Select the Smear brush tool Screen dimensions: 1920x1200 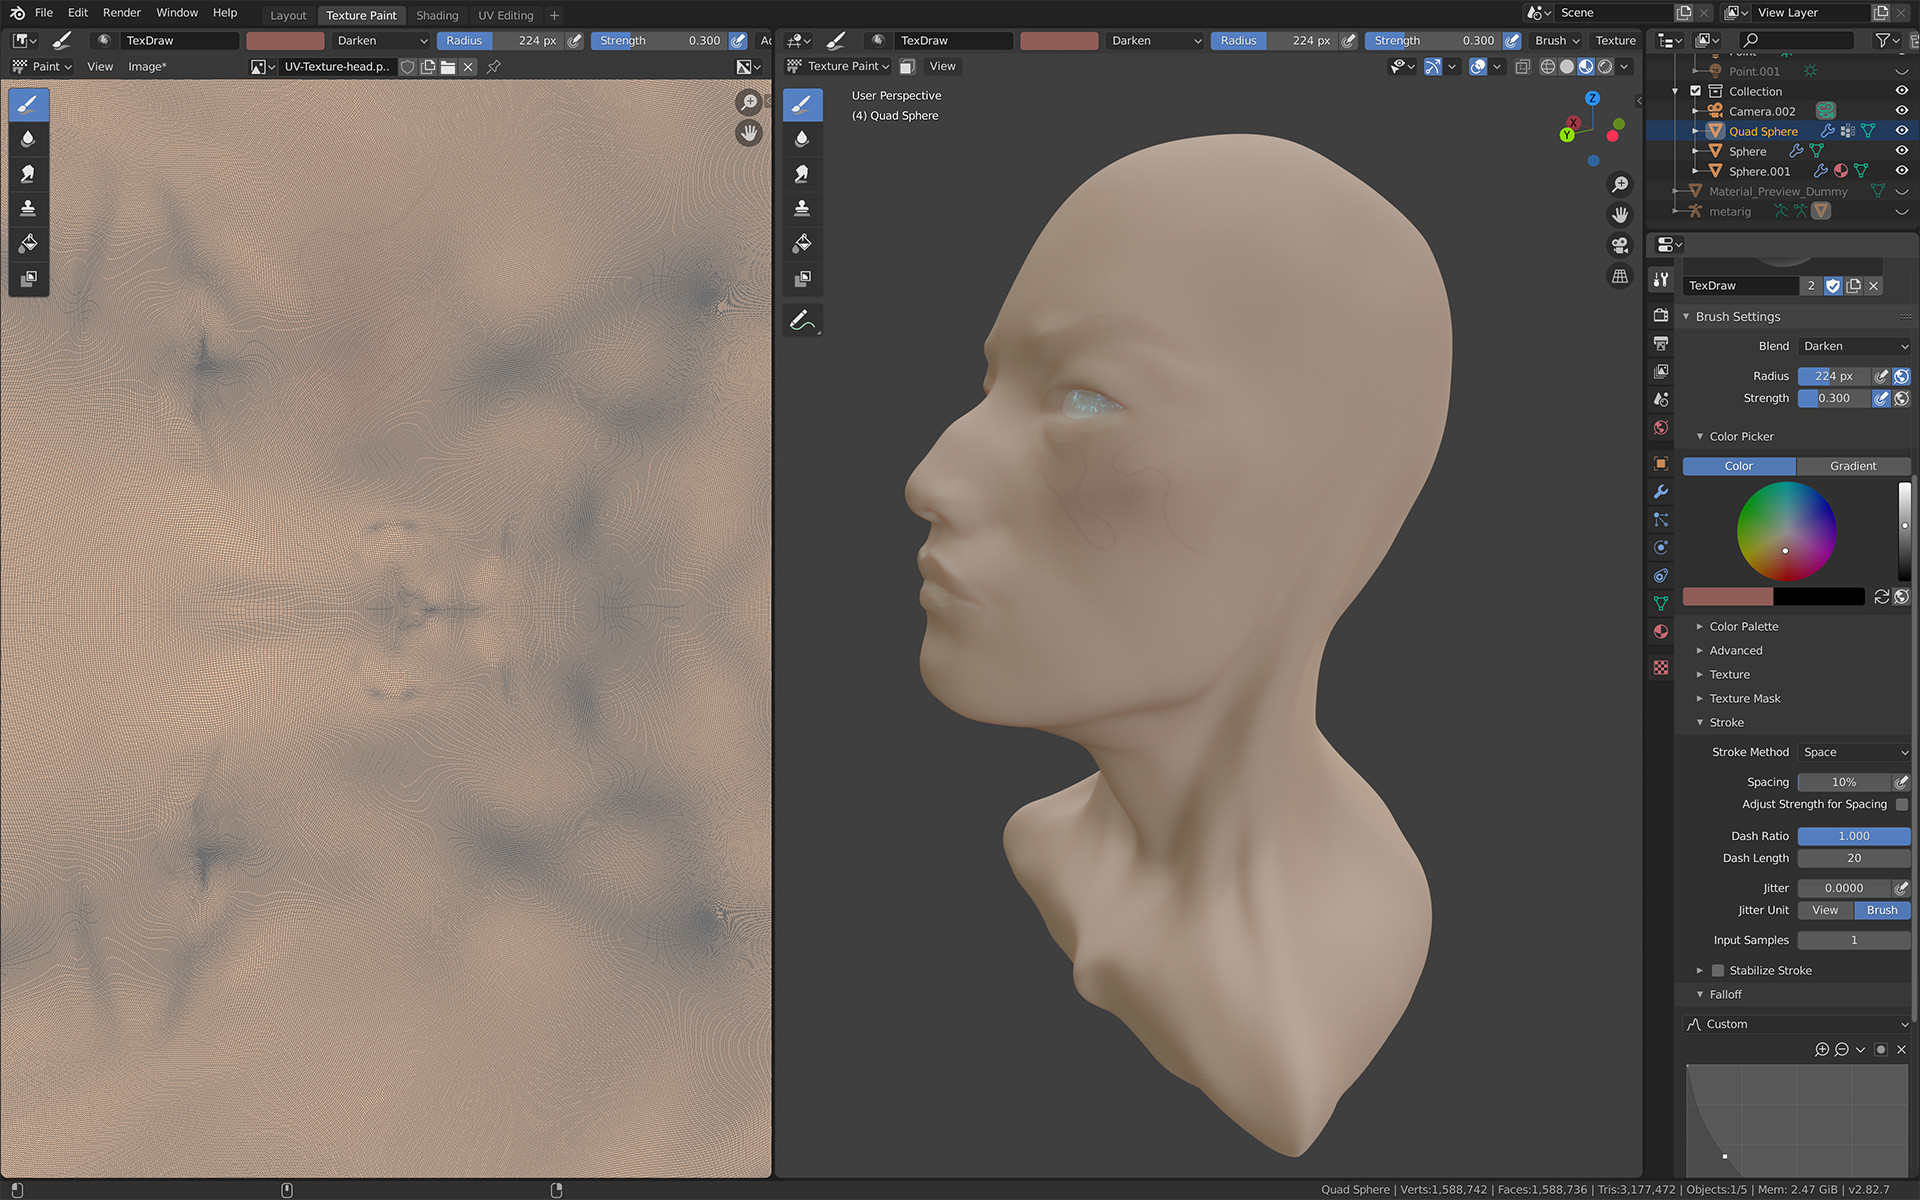coord(28,172)
